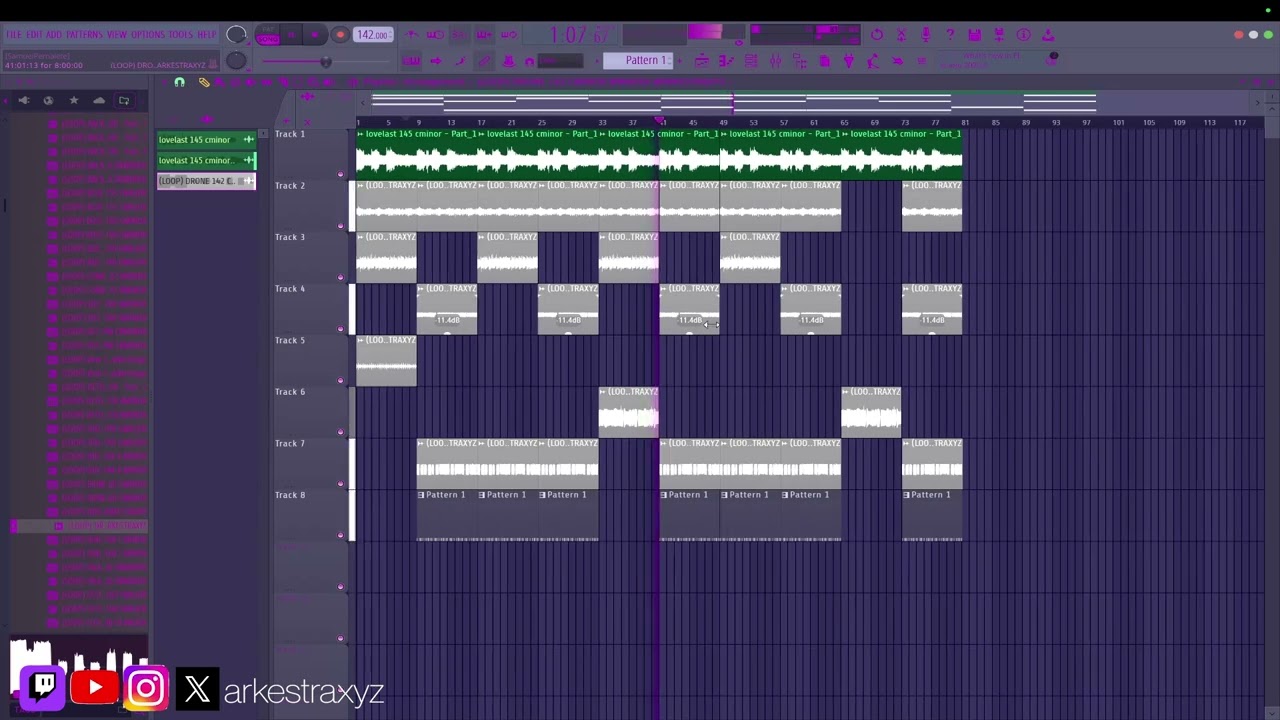Click the project info icon
The height and width of the screenshot is (720, 1280).
click(1023, 34)
